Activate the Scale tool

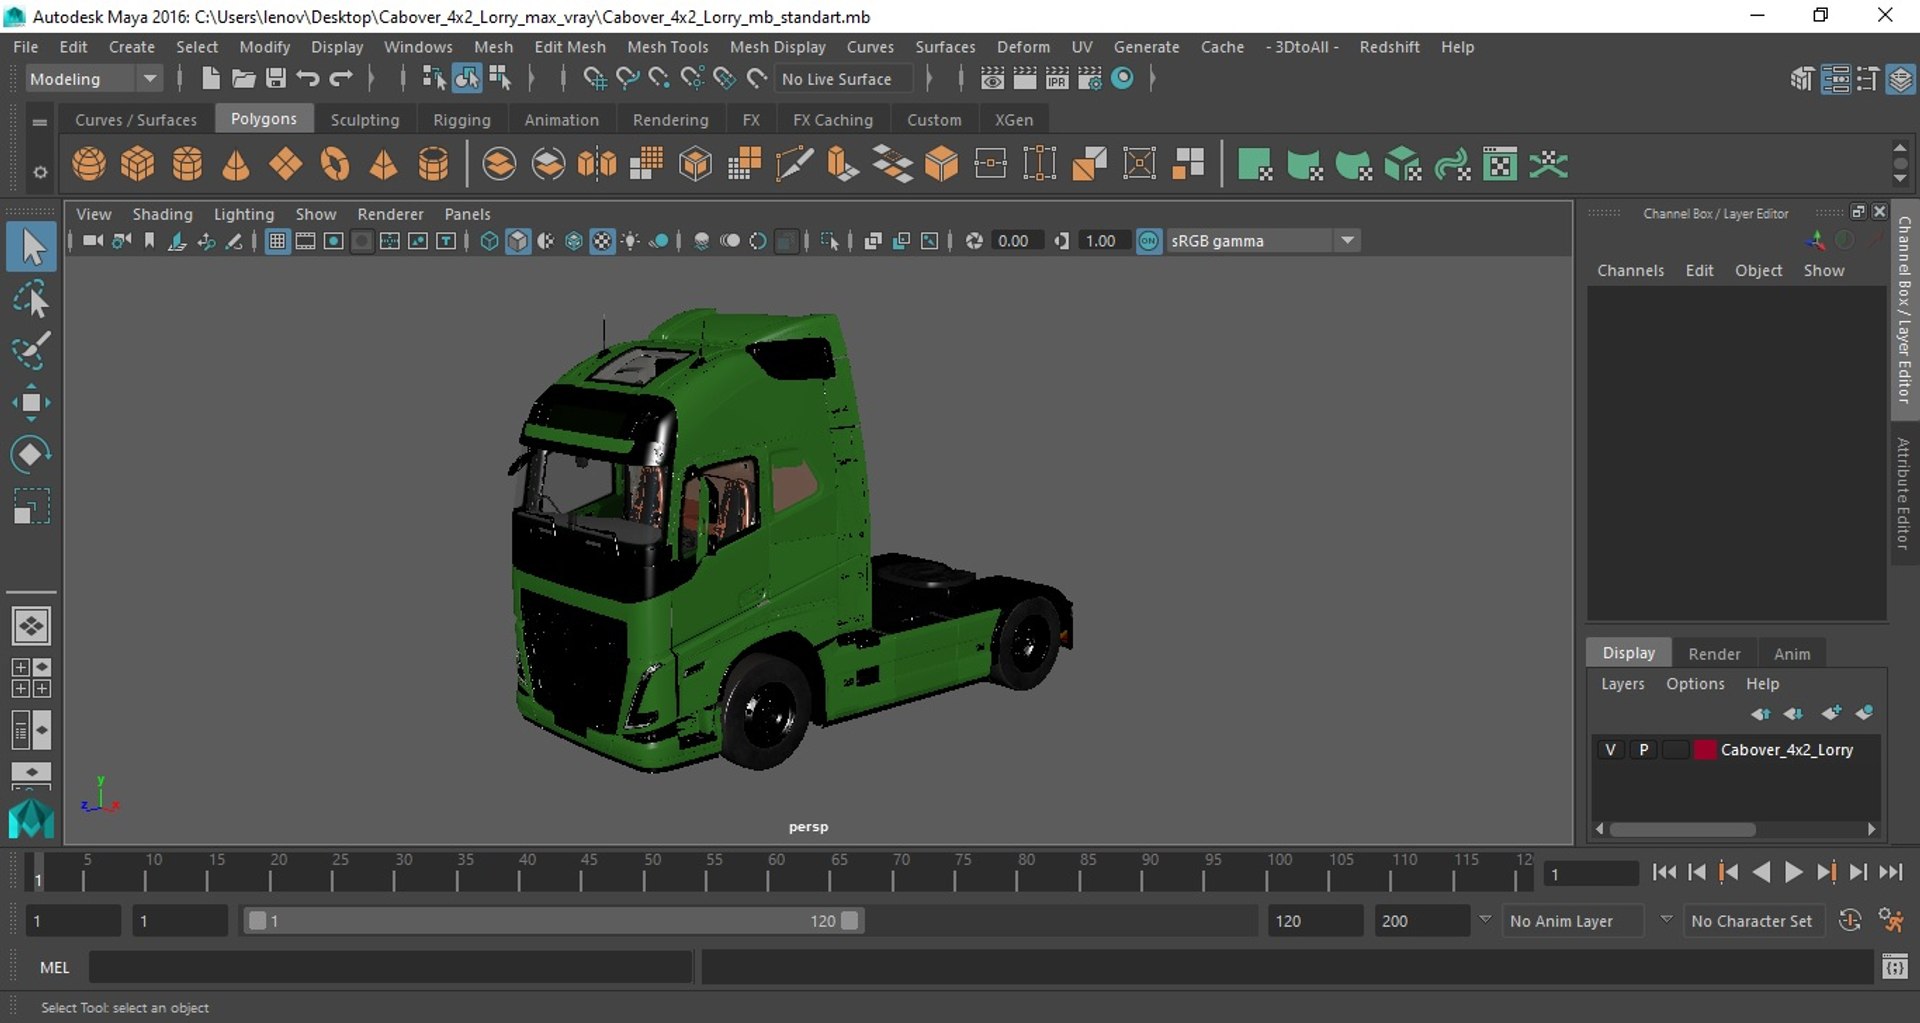(31, 507)
